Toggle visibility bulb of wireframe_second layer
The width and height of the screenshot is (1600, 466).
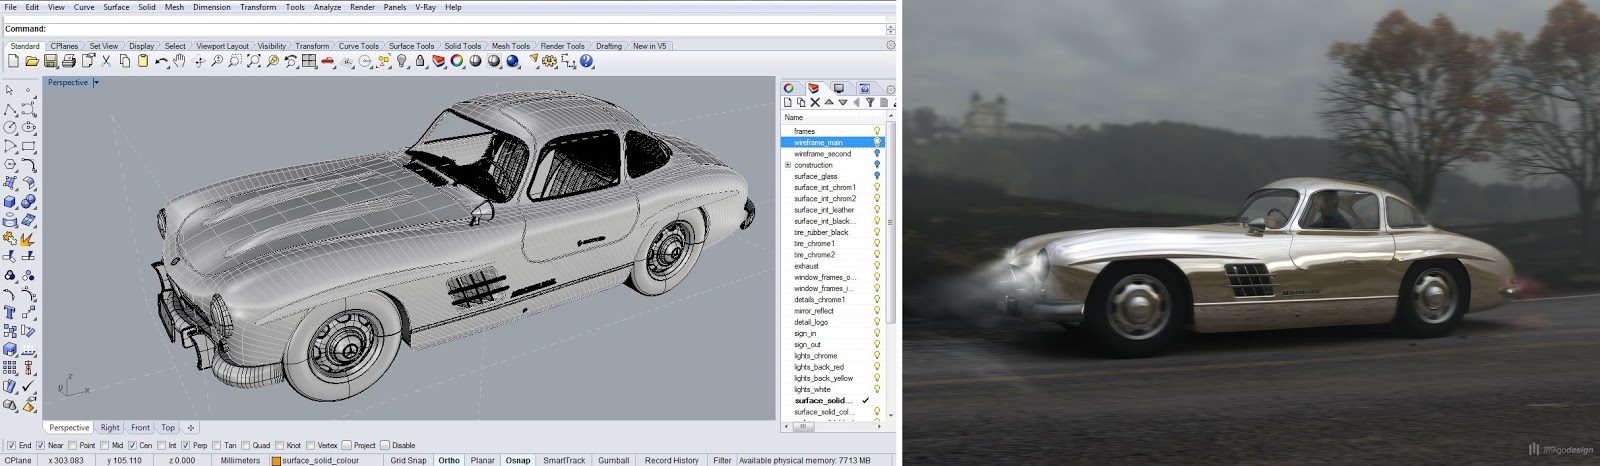(x=877, y=154)
